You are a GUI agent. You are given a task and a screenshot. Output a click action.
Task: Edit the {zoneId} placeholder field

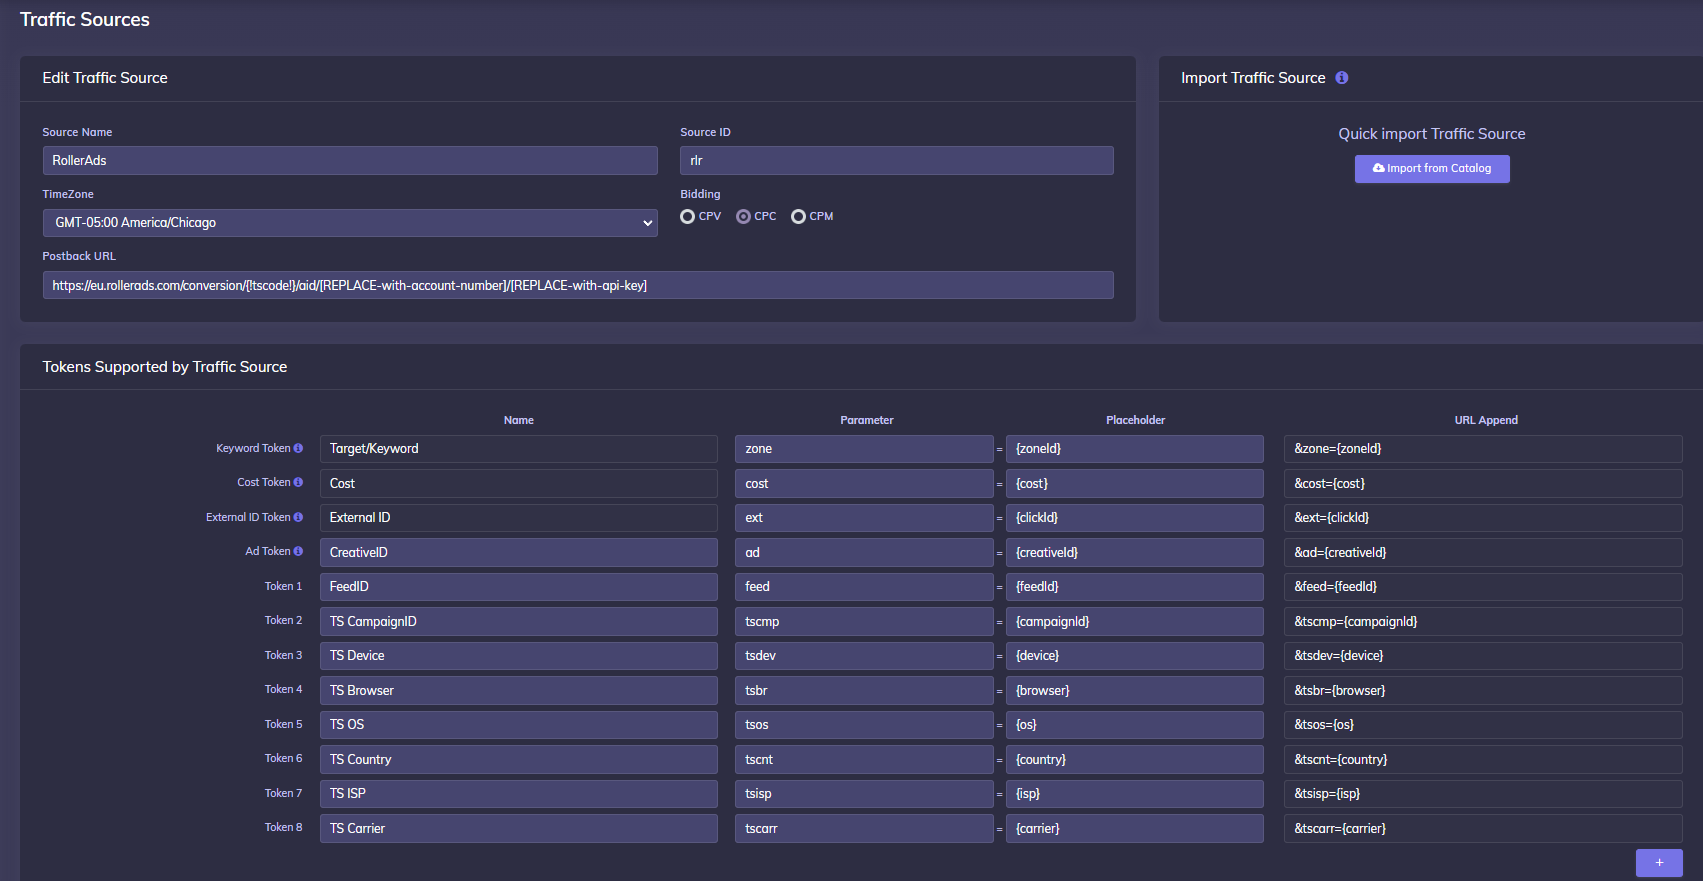coord(1135,449)
